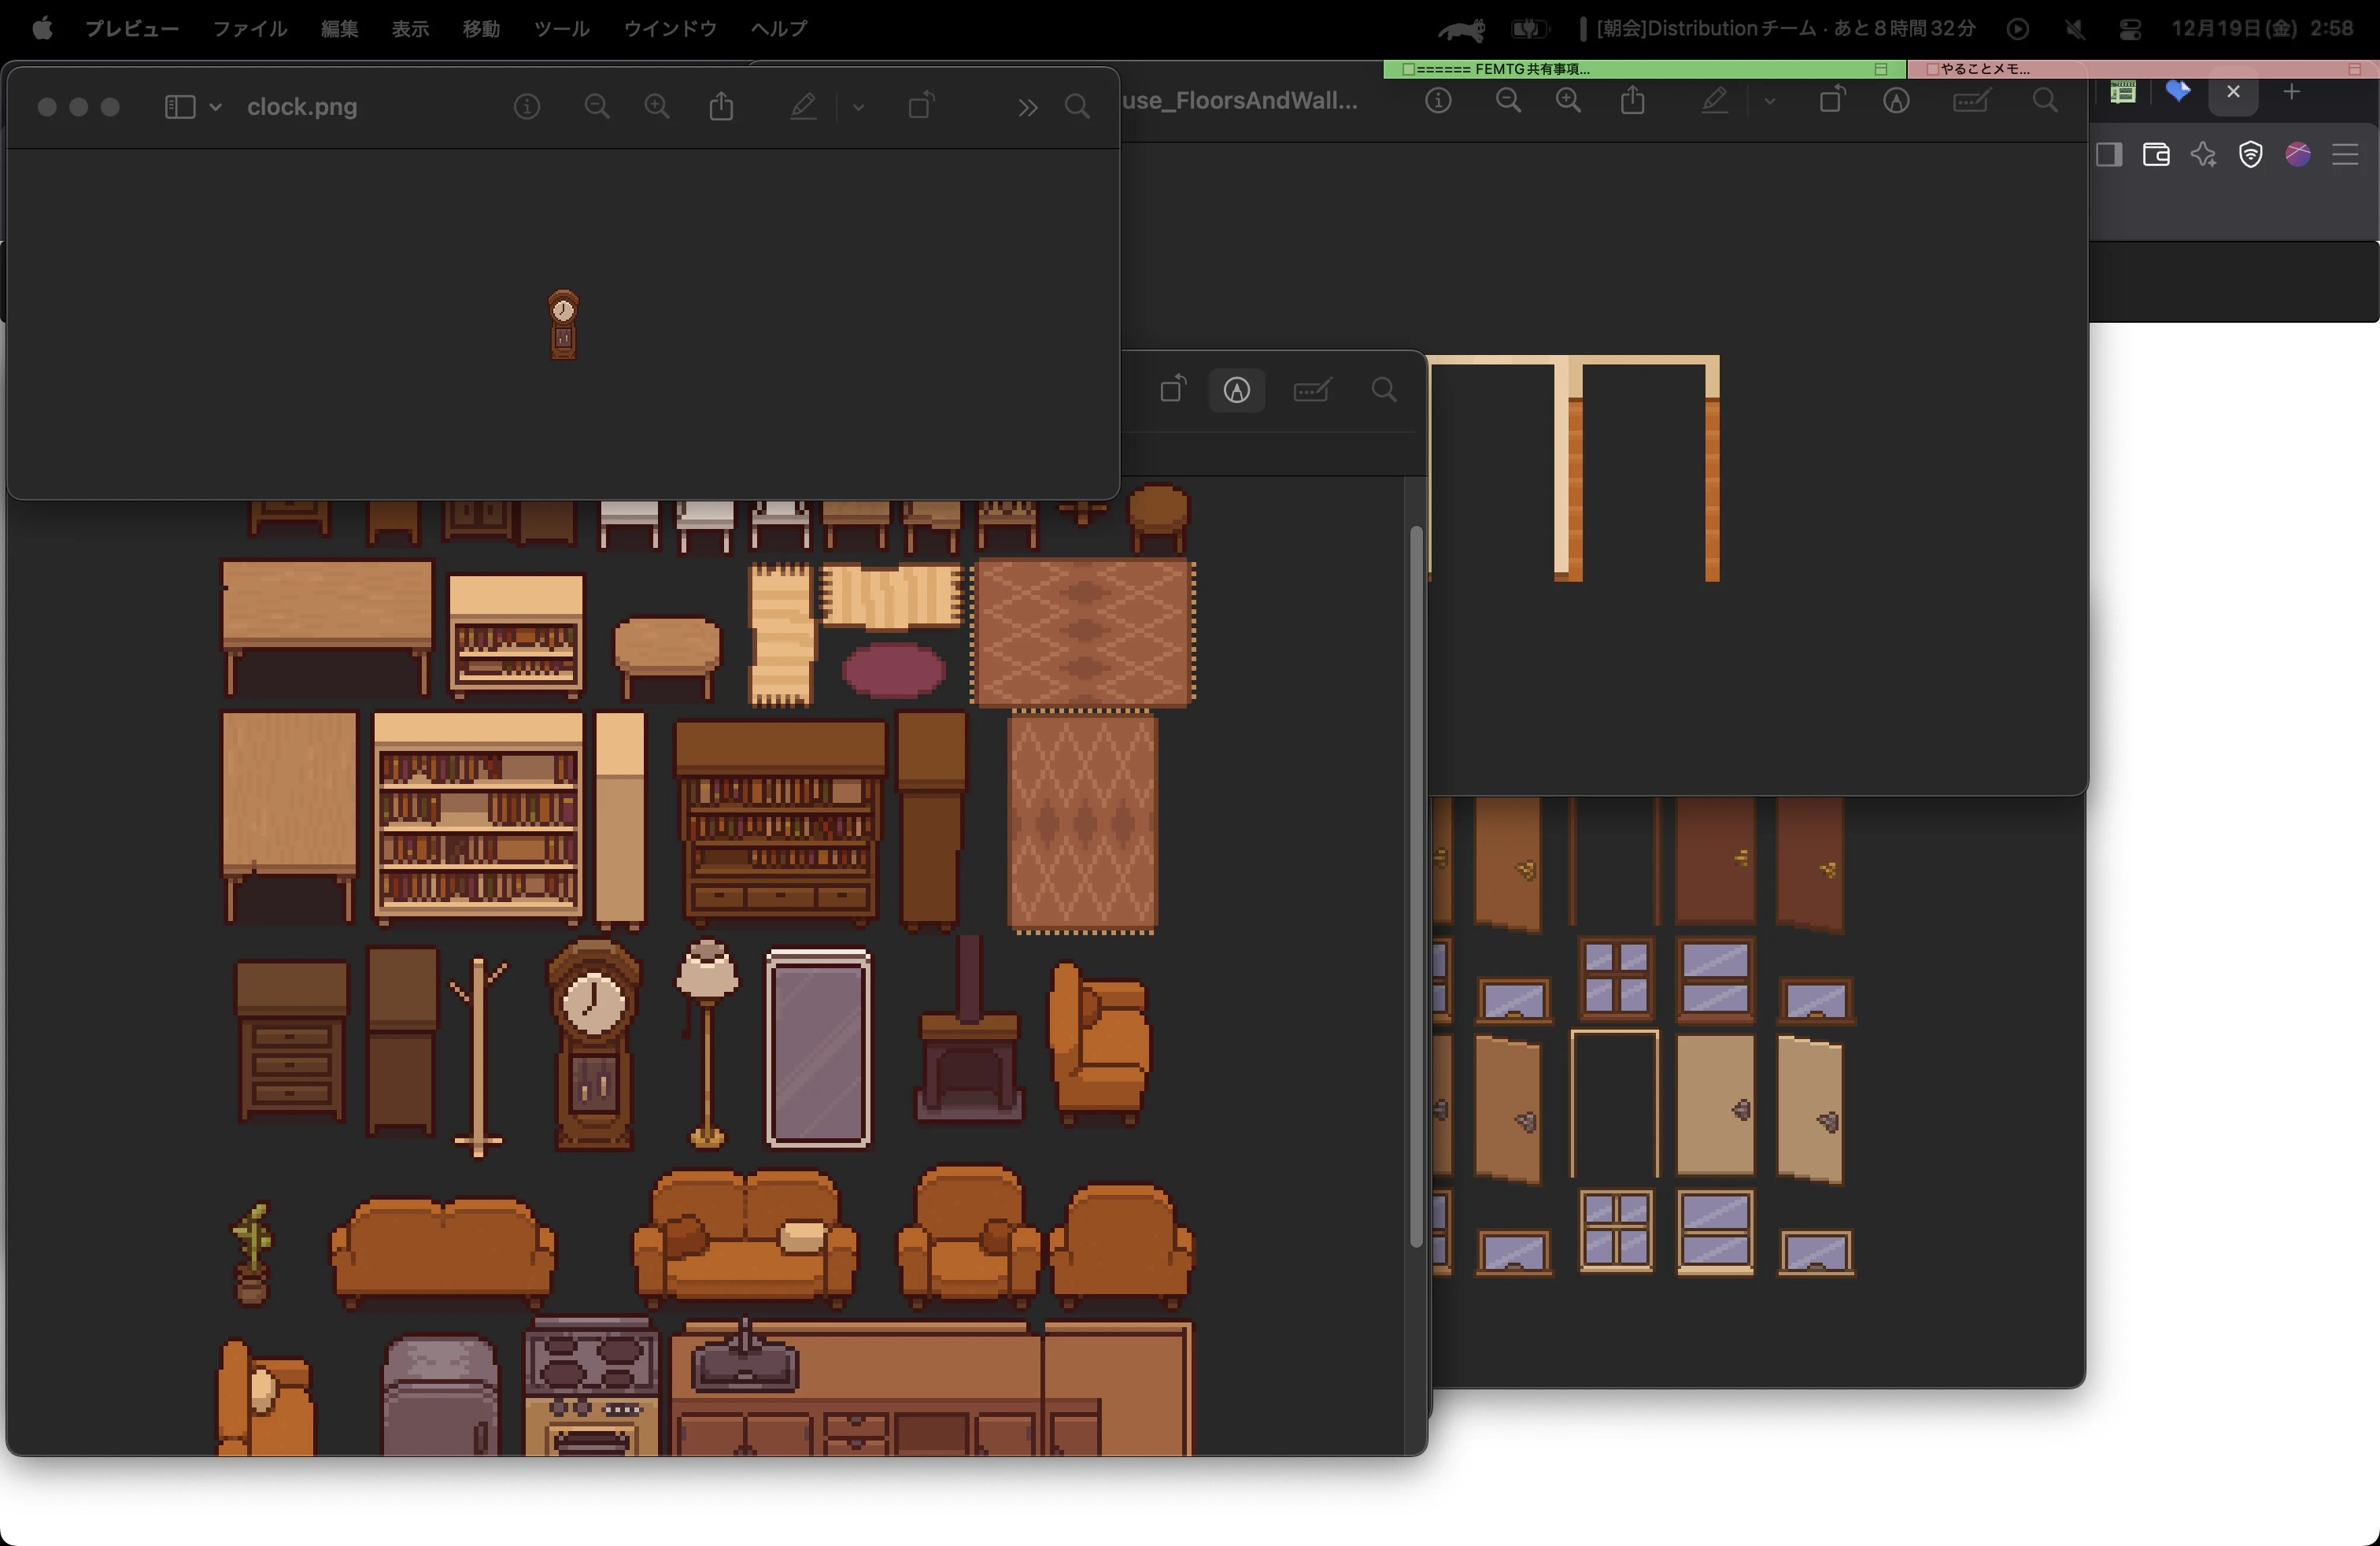2380x1546 pixels.
Task: Toggle markup toolbar in furniture window
Action: tap(1237, 390)
